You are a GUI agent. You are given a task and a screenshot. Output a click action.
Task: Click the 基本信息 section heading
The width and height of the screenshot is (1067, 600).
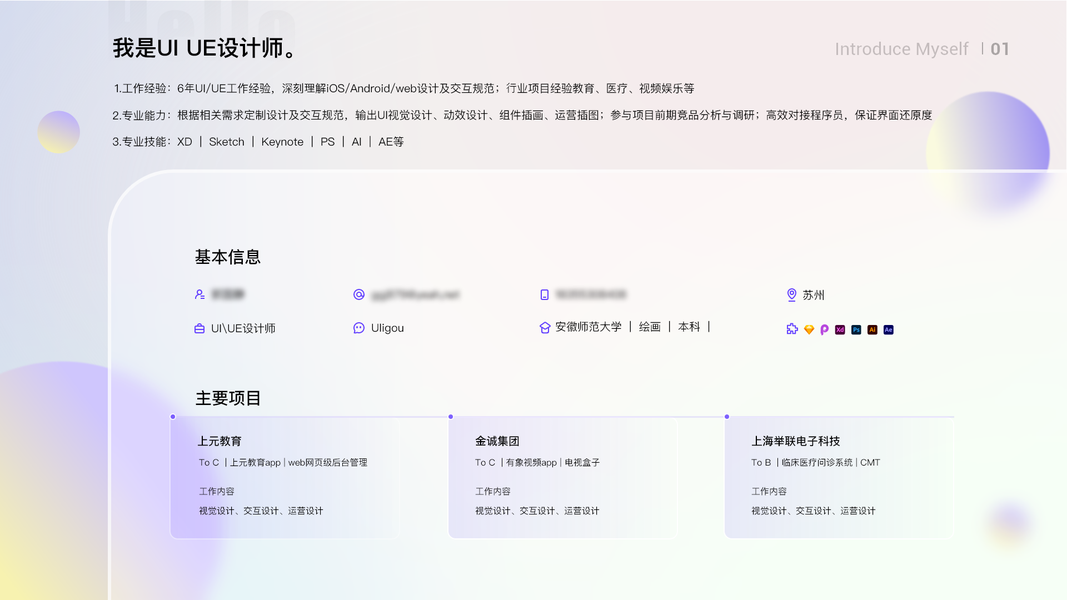pyautogui.click(x=227, y=257)
